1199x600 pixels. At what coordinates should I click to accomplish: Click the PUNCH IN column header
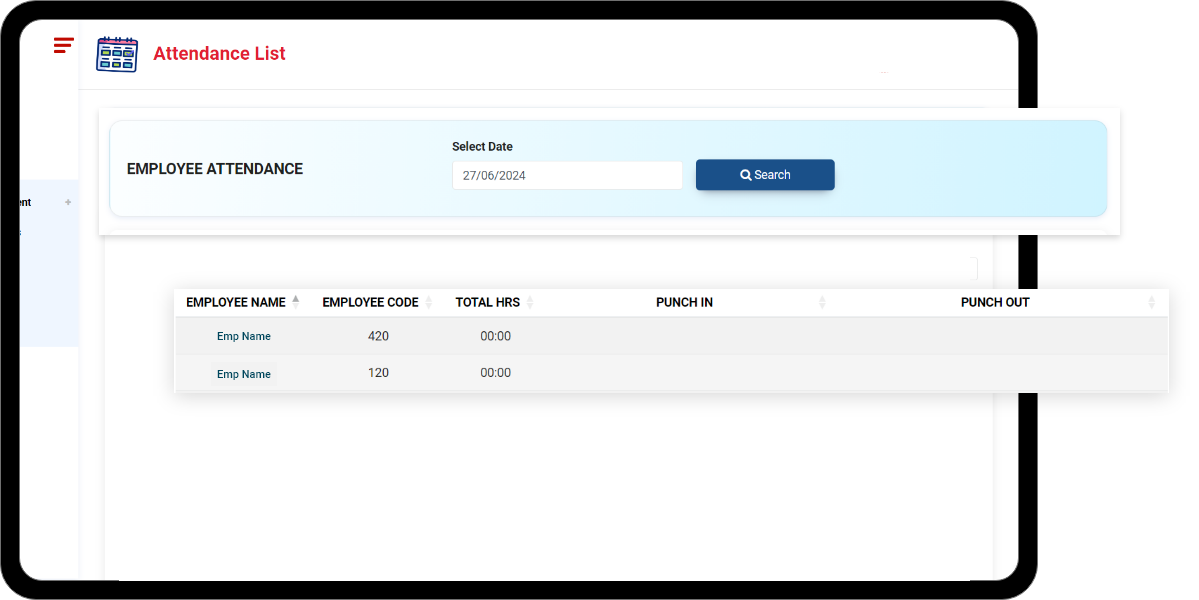tap(684, 303)
